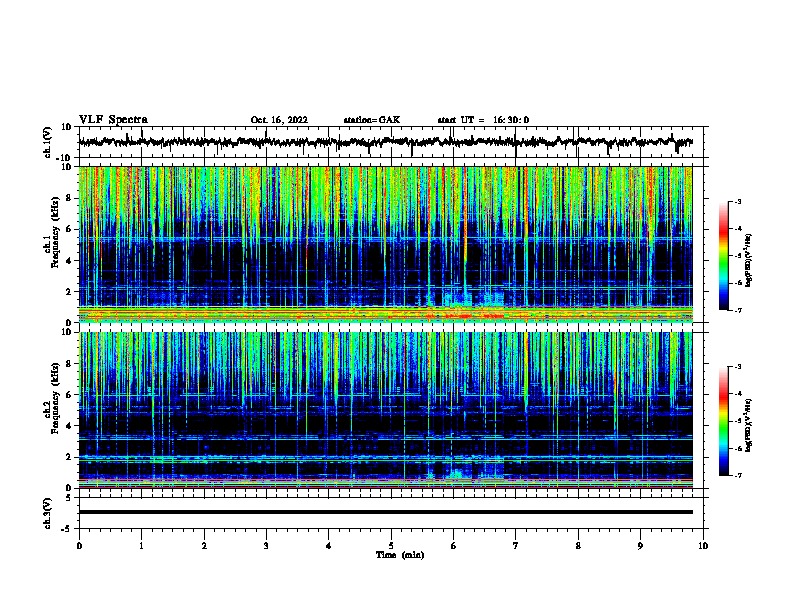This screenshot has width=792, height=612.
Task: Click the ch.3 thick black signal line
Action: click(385, 512)
